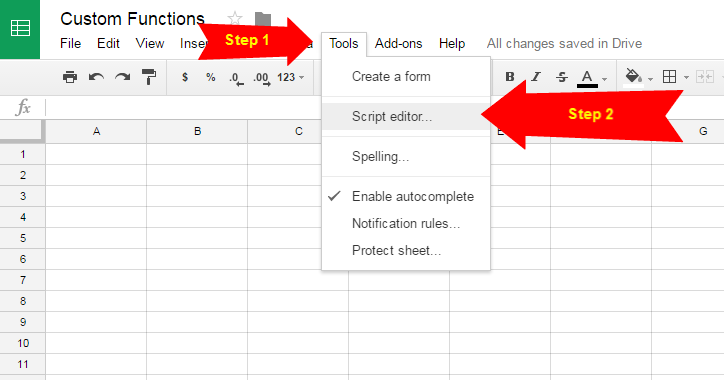Screen dimensions: 724x380
Task: Toggle Enable autocomplete option
Action: [406, 197]
